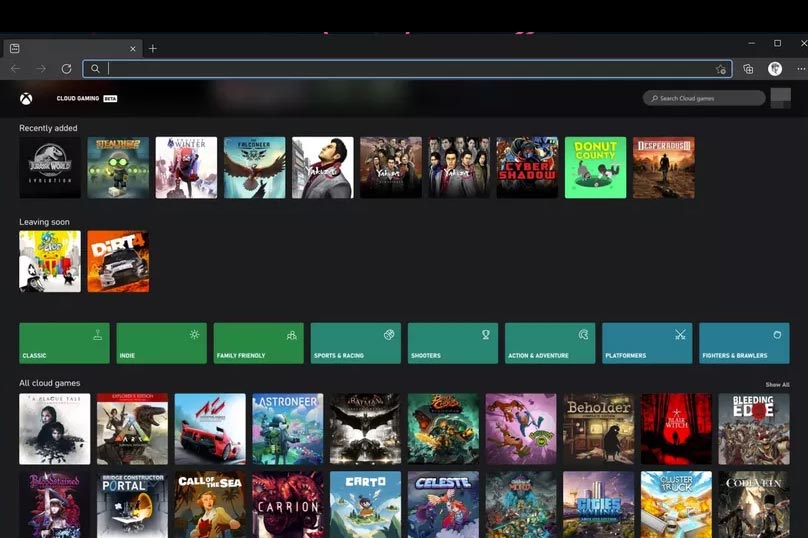The image size is (808, 538).
Task: Open Jurassic World Evolution game tile
Action: click(x=50, y=167)
